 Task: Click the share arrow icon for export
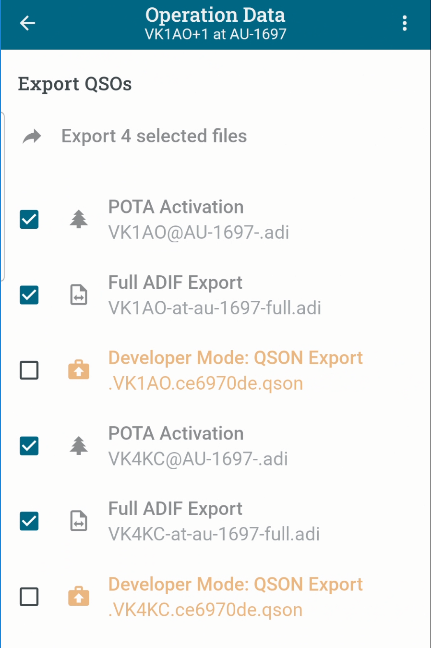(x=32, y=136)
